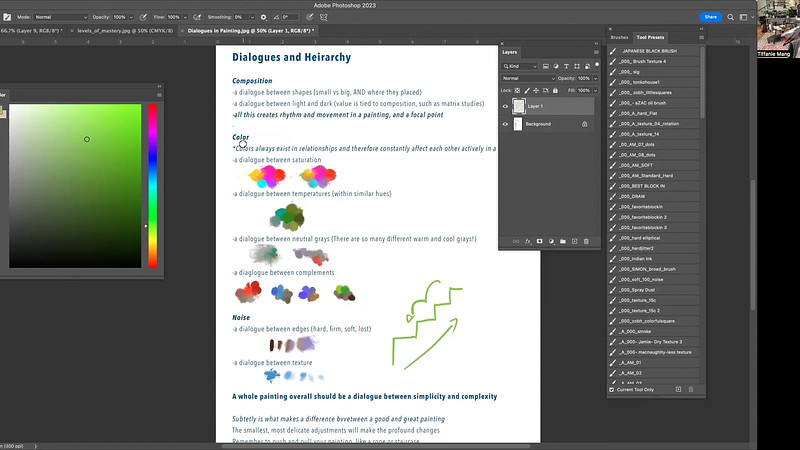Delete tool preset trash icon
Viewport: 800px width, 450px height.
691,389
